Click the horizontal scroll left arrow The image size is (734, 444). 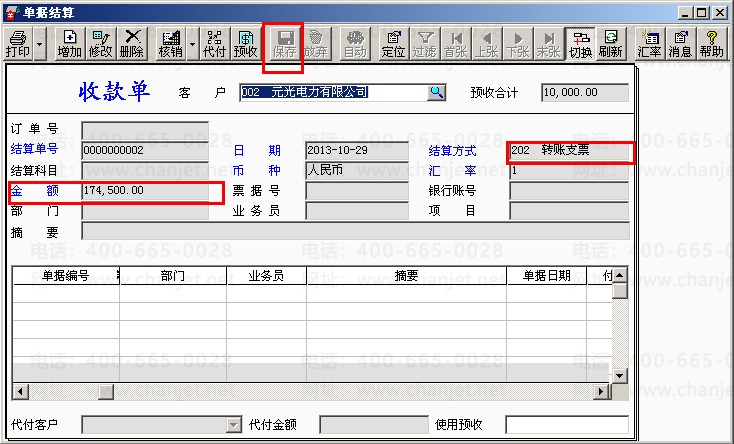point(20,392)
